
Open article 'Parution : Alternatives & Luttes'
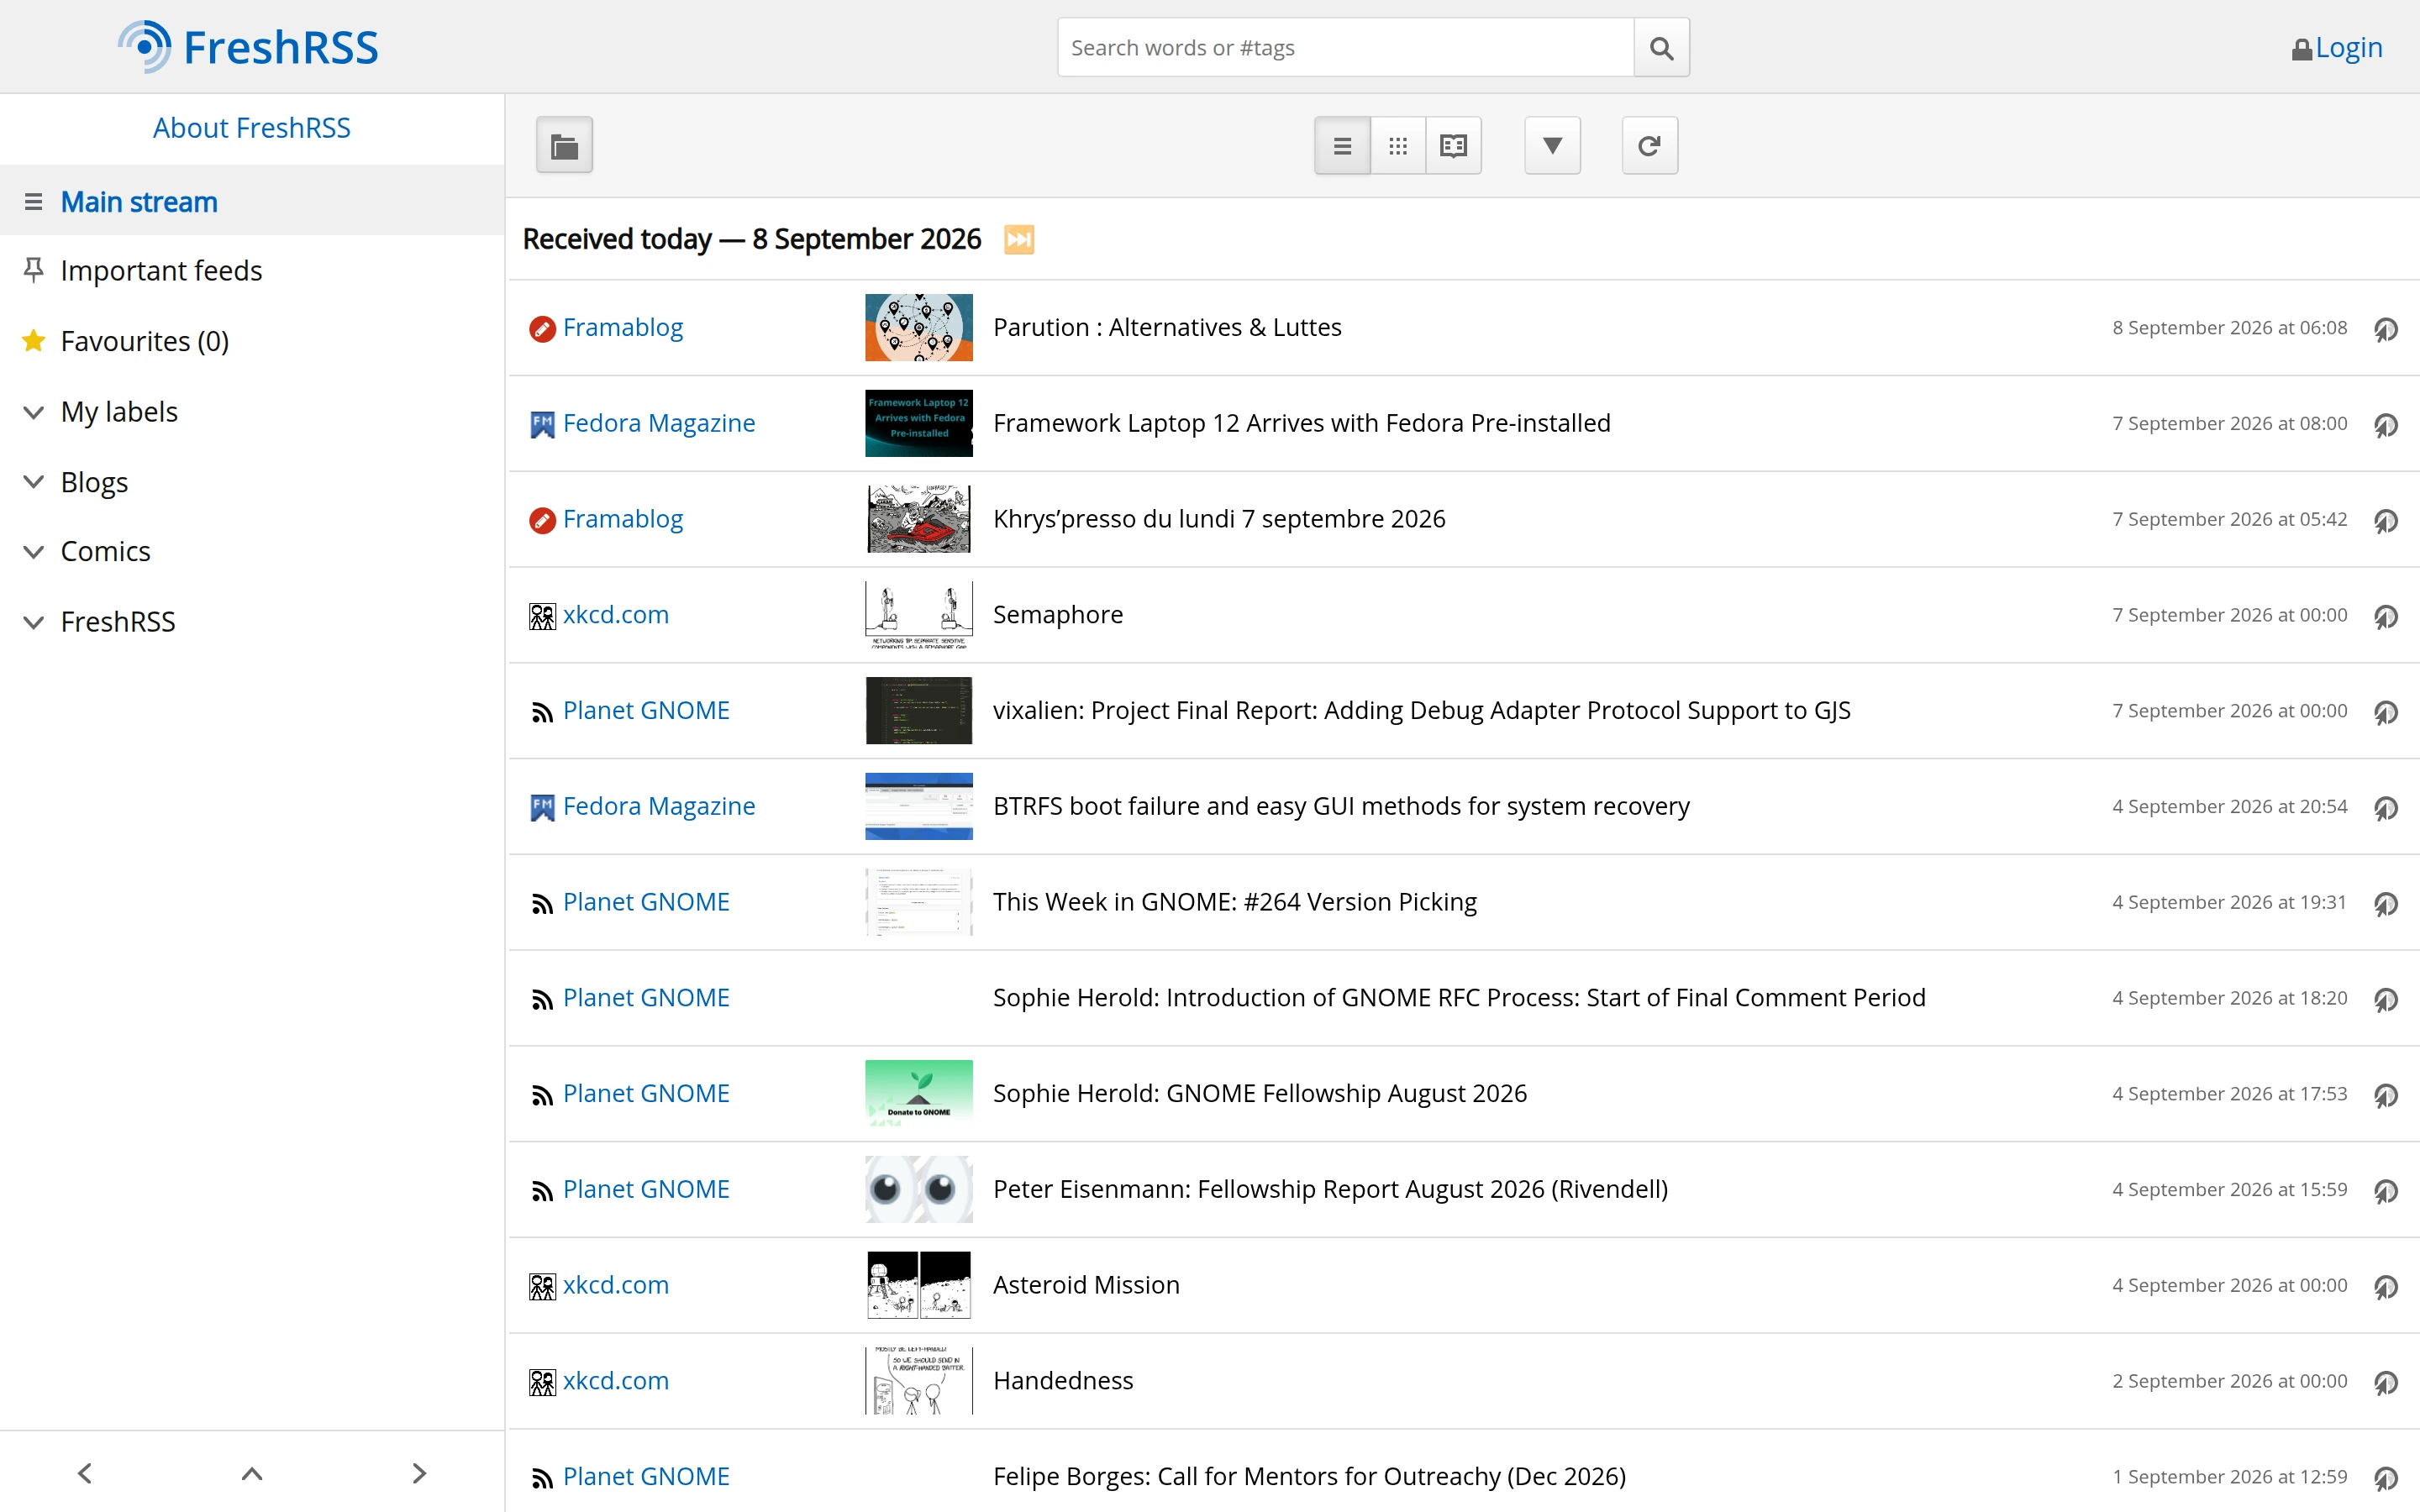[1167, 327]
